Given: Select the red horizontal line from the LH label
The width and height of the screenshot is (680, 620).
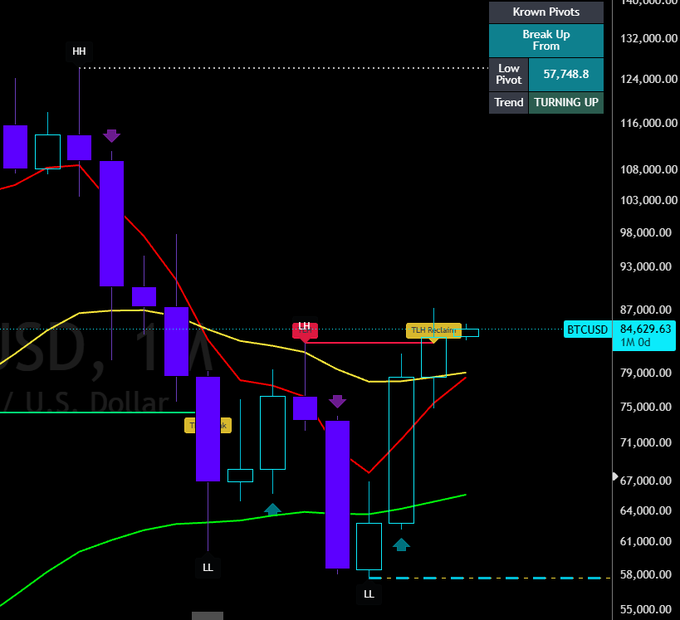Looking at the screenshot, I should (x=371, y=343).
